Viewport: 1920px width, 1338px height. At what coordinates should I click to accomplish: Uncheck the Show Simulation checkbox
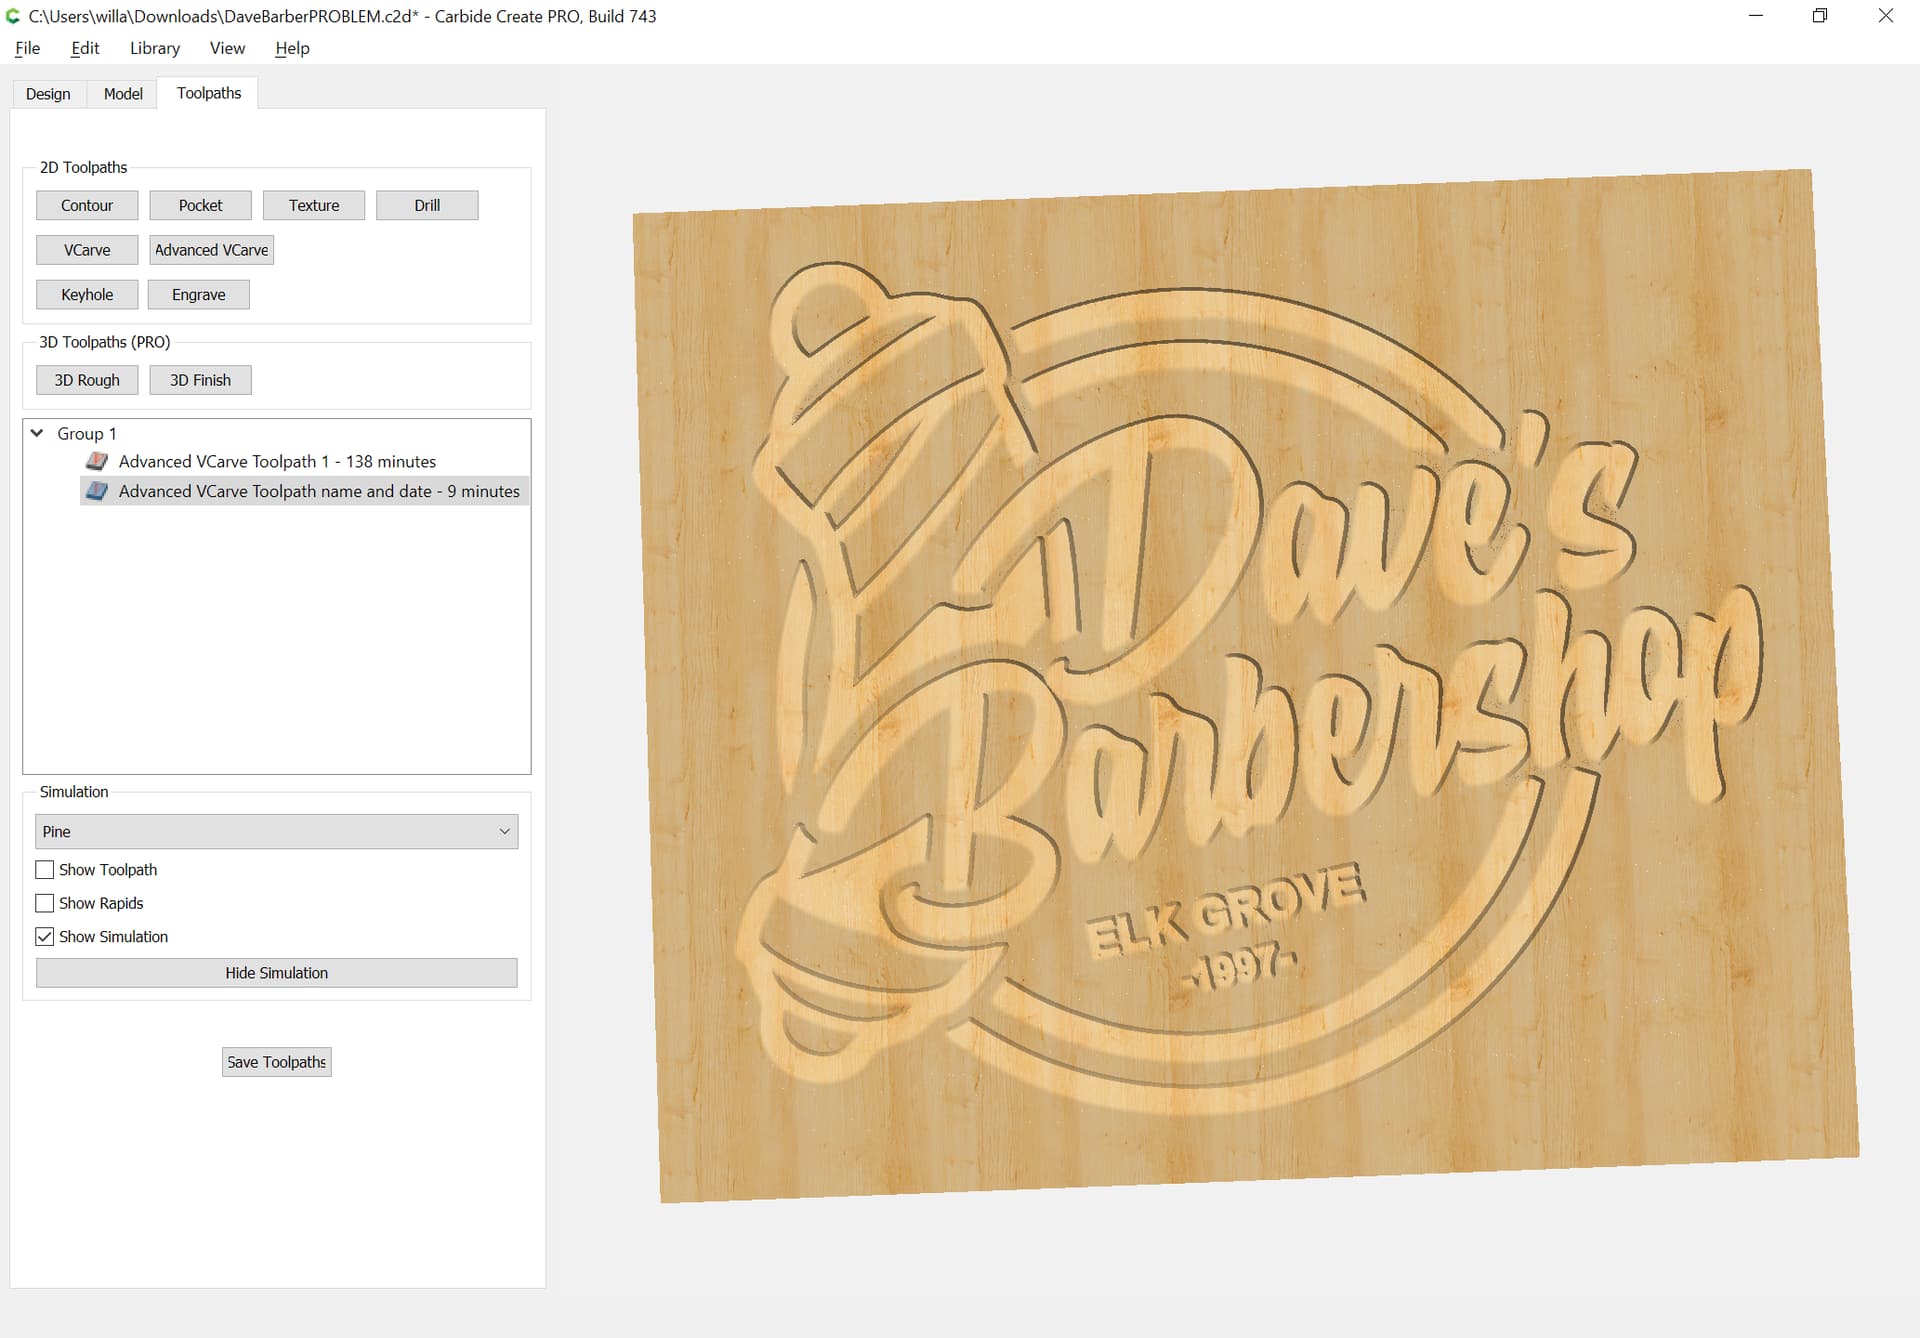[45, 937]
